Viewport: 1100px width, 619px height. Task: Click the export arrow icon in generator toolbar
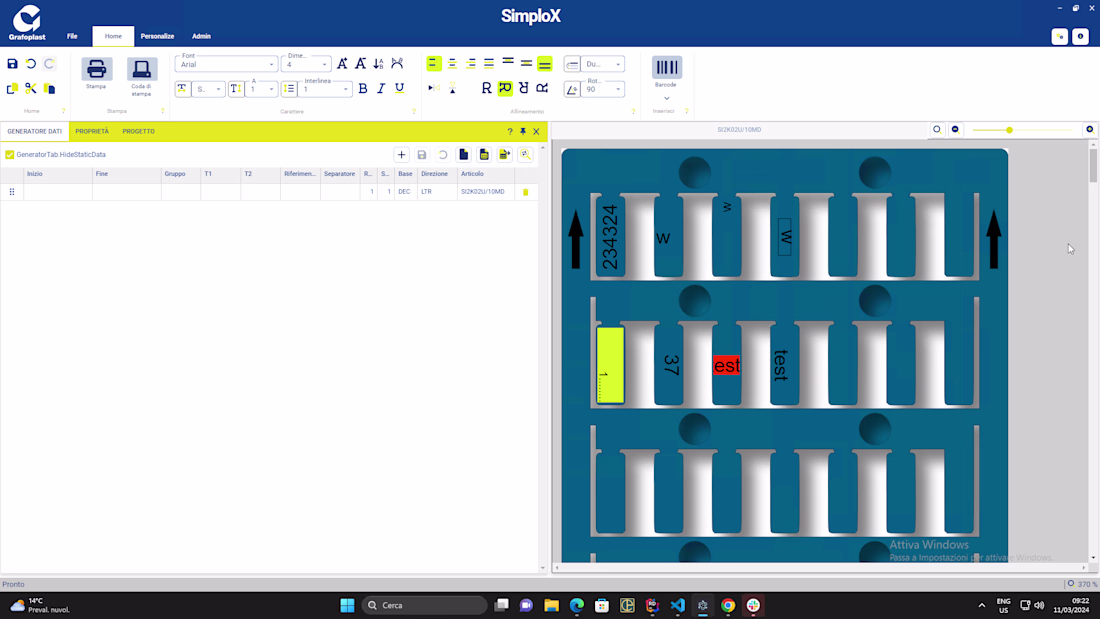[504, 155]
